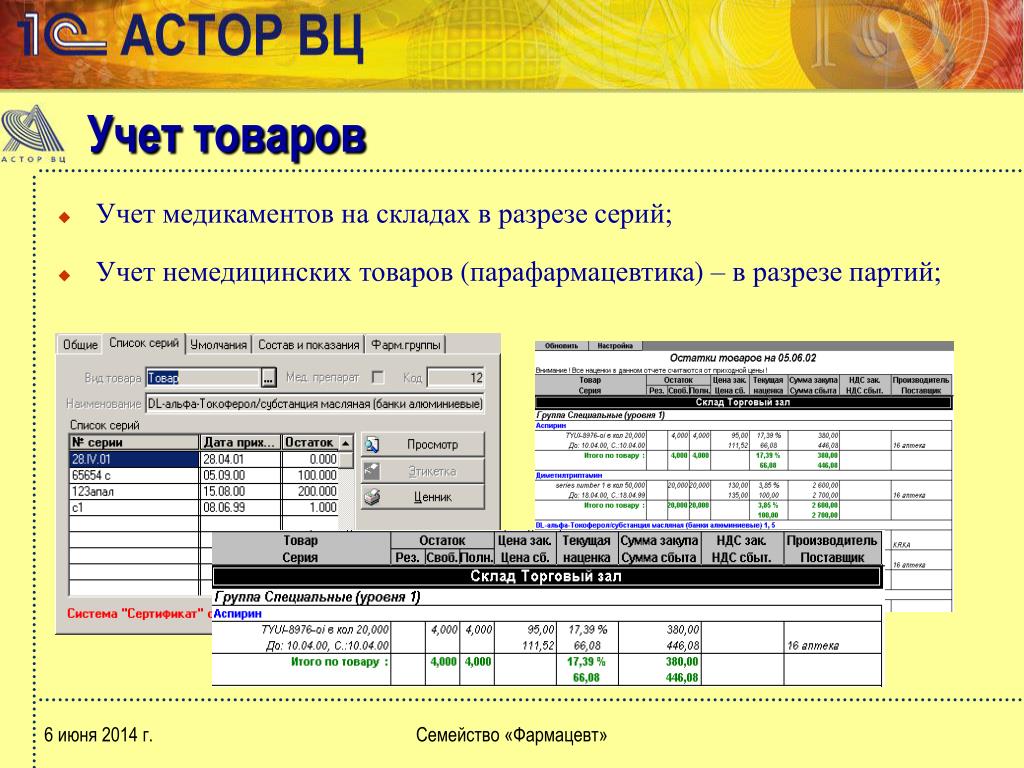
Task: Click Итого по товару in enlarged report
Action: point(340,662)
